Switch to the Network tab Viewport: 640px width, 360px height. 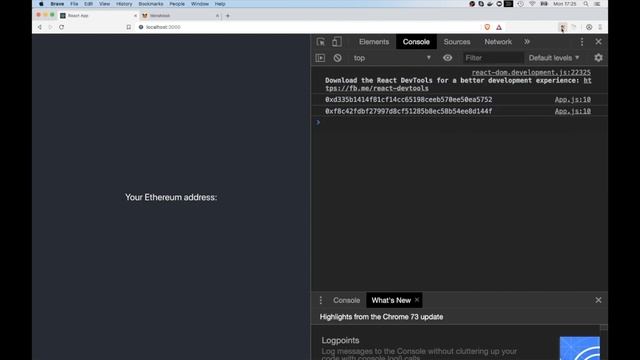[x=498, y=42]
